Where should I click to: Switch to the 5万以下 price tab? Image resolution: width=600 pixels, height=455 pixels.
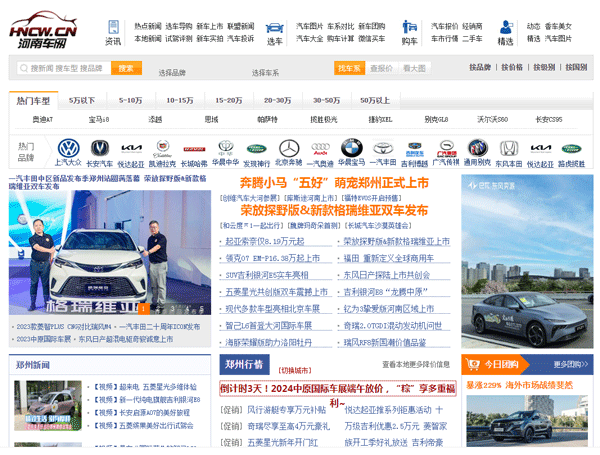[82, 101]
